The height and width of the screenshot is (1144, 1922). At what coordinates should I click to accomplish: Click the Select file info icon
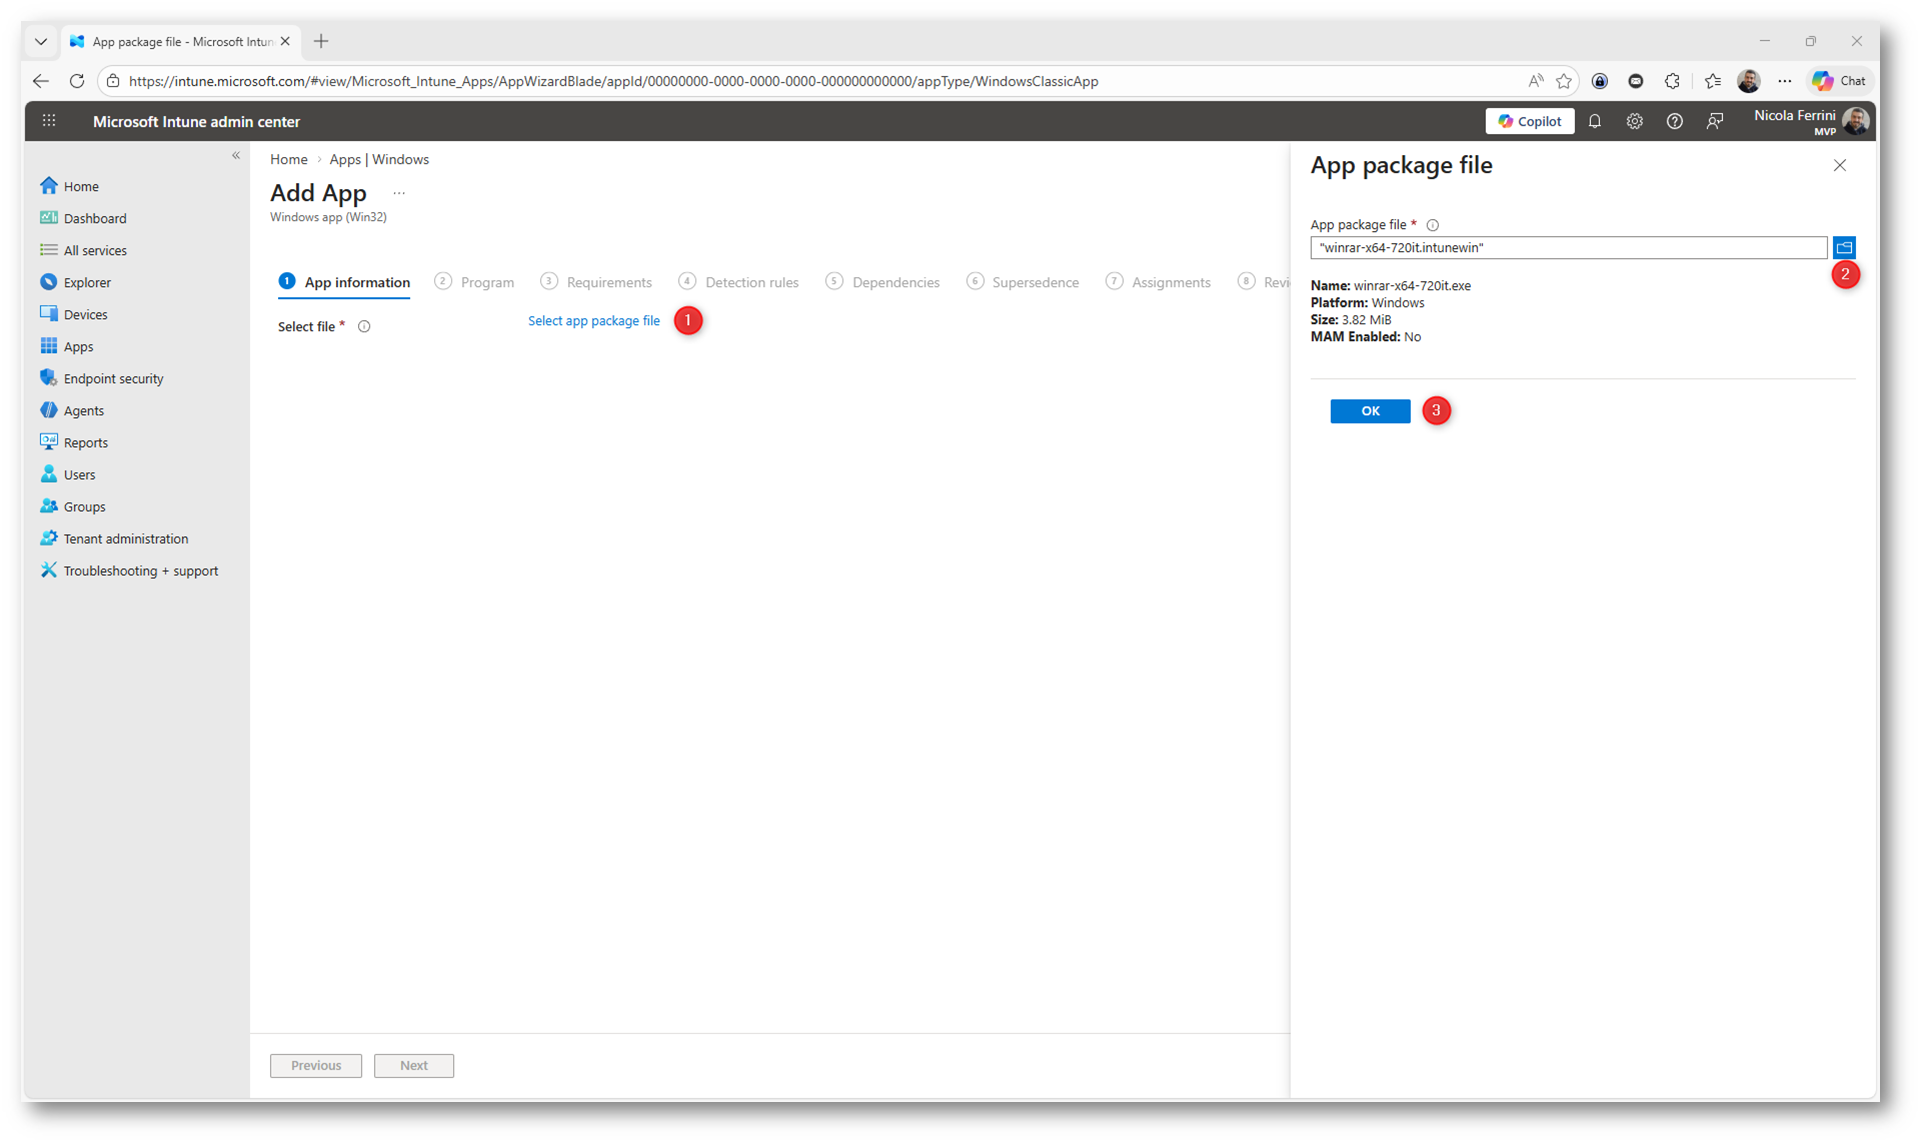(364, 327)
